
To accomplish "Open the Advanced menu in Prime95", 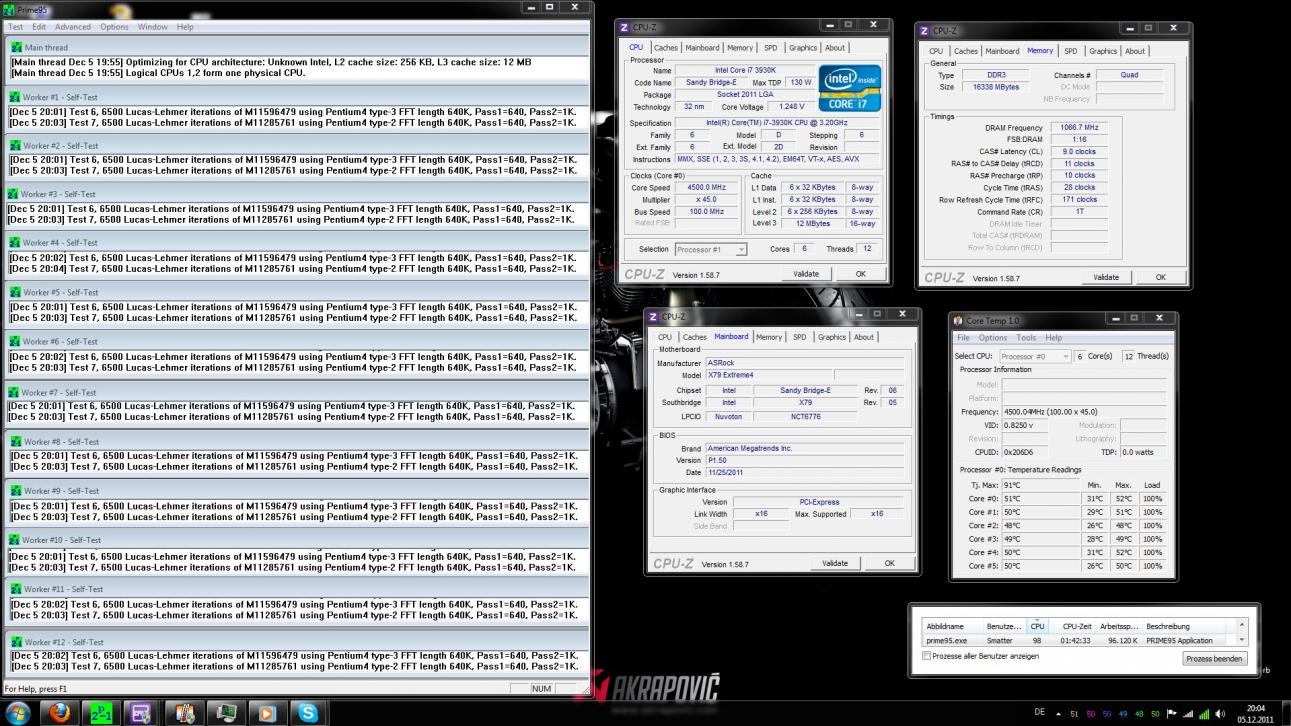I will click(x=73, y=27).
